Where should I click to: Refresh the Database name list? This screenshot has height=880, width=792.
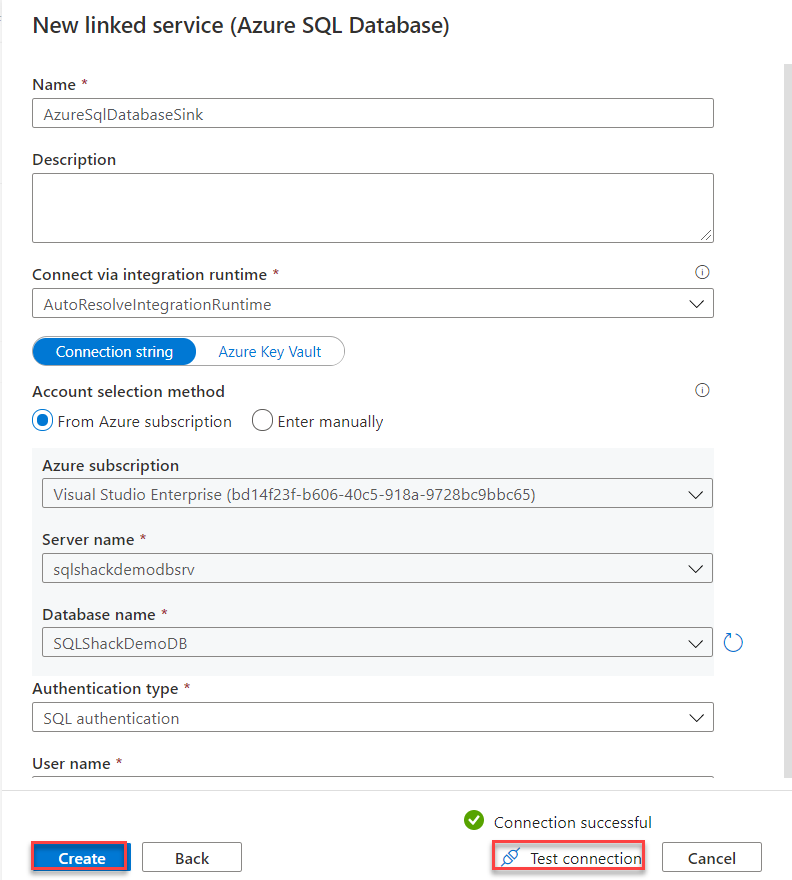click(x=733, y=642)
